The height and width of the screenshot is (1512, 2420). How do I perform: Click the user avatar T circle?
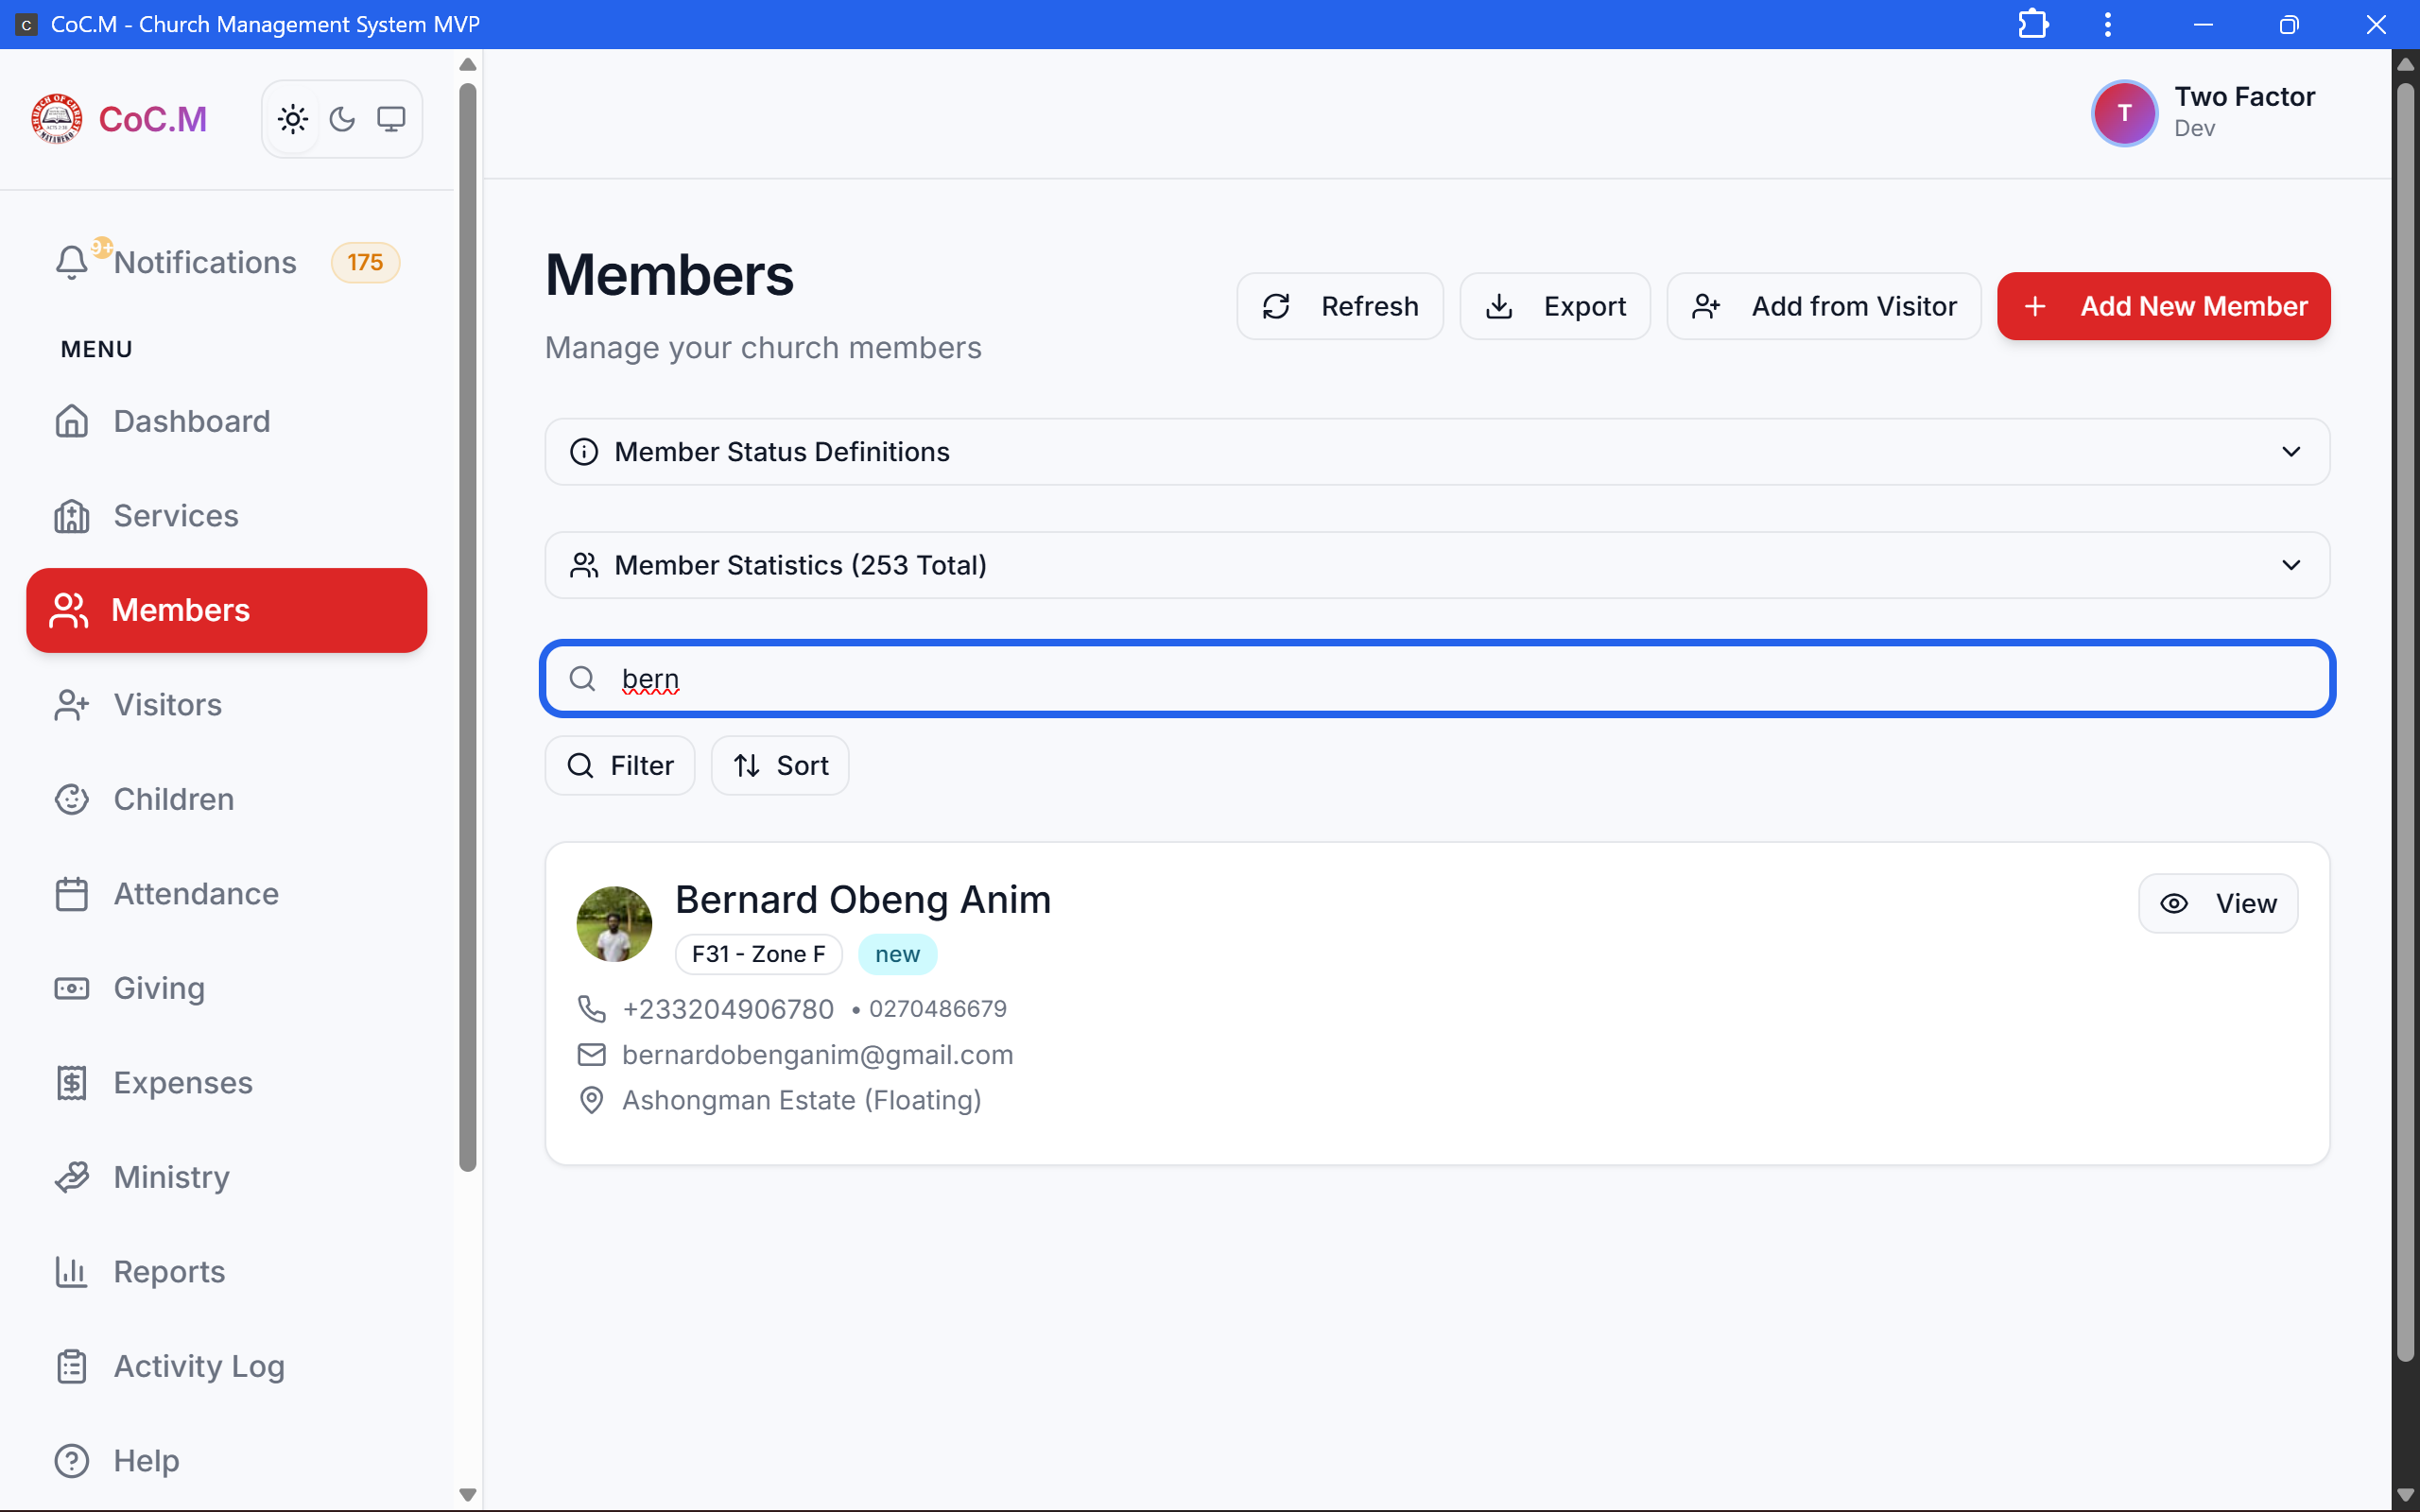click(x=2124, y=113)
